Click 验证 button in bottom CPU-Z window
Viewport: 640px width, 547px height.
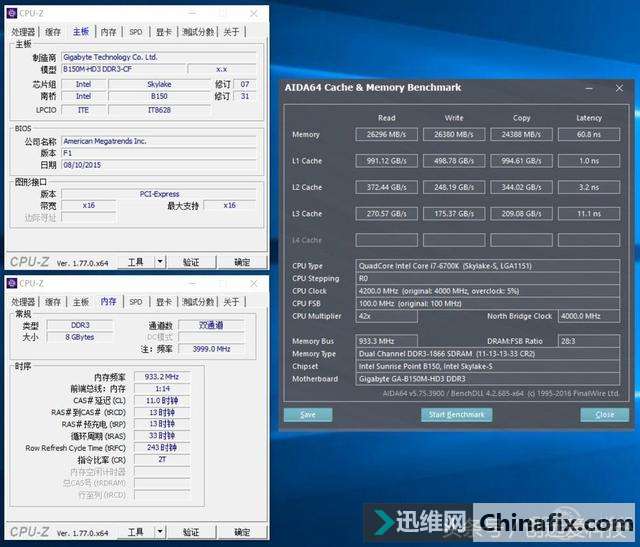click(191, 532)
